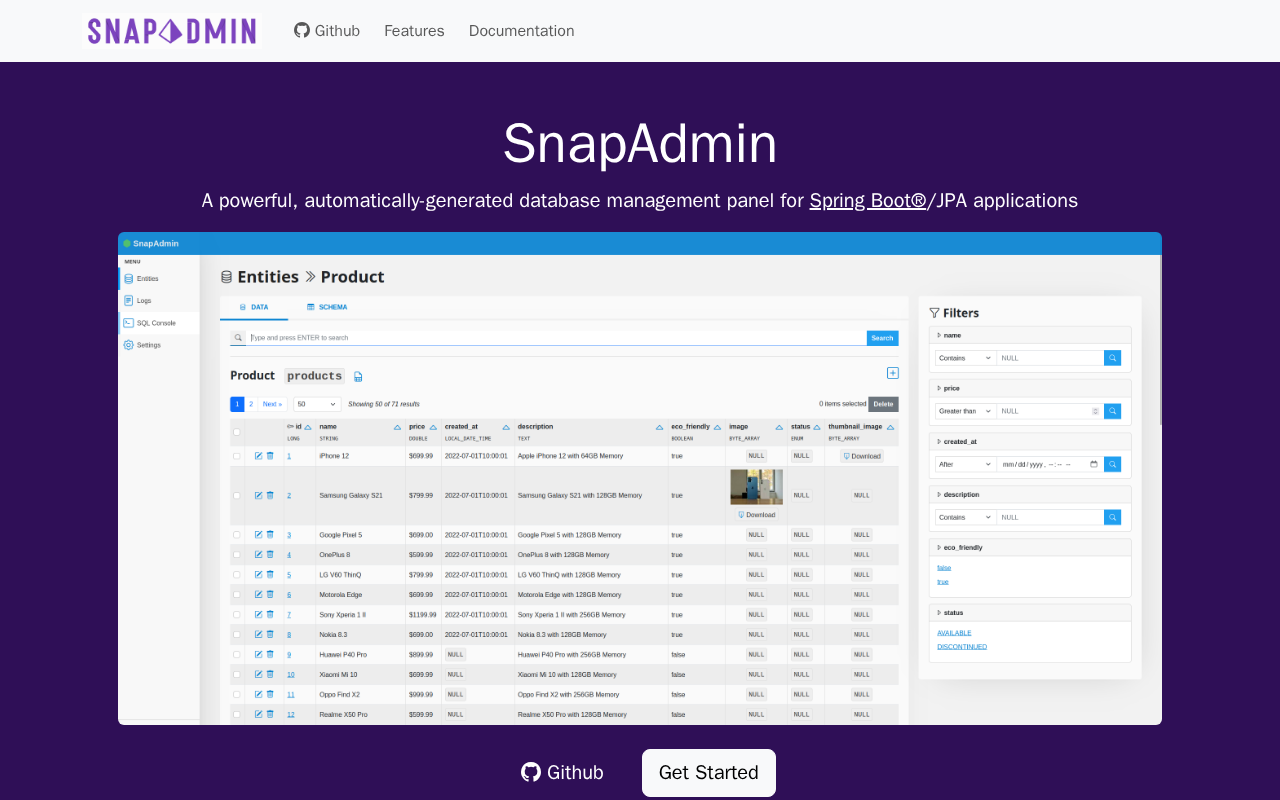The image size is (1280, 800).
Task: Click the edit icon for Google Pixel 5
Action: click(x=258, y=535)
